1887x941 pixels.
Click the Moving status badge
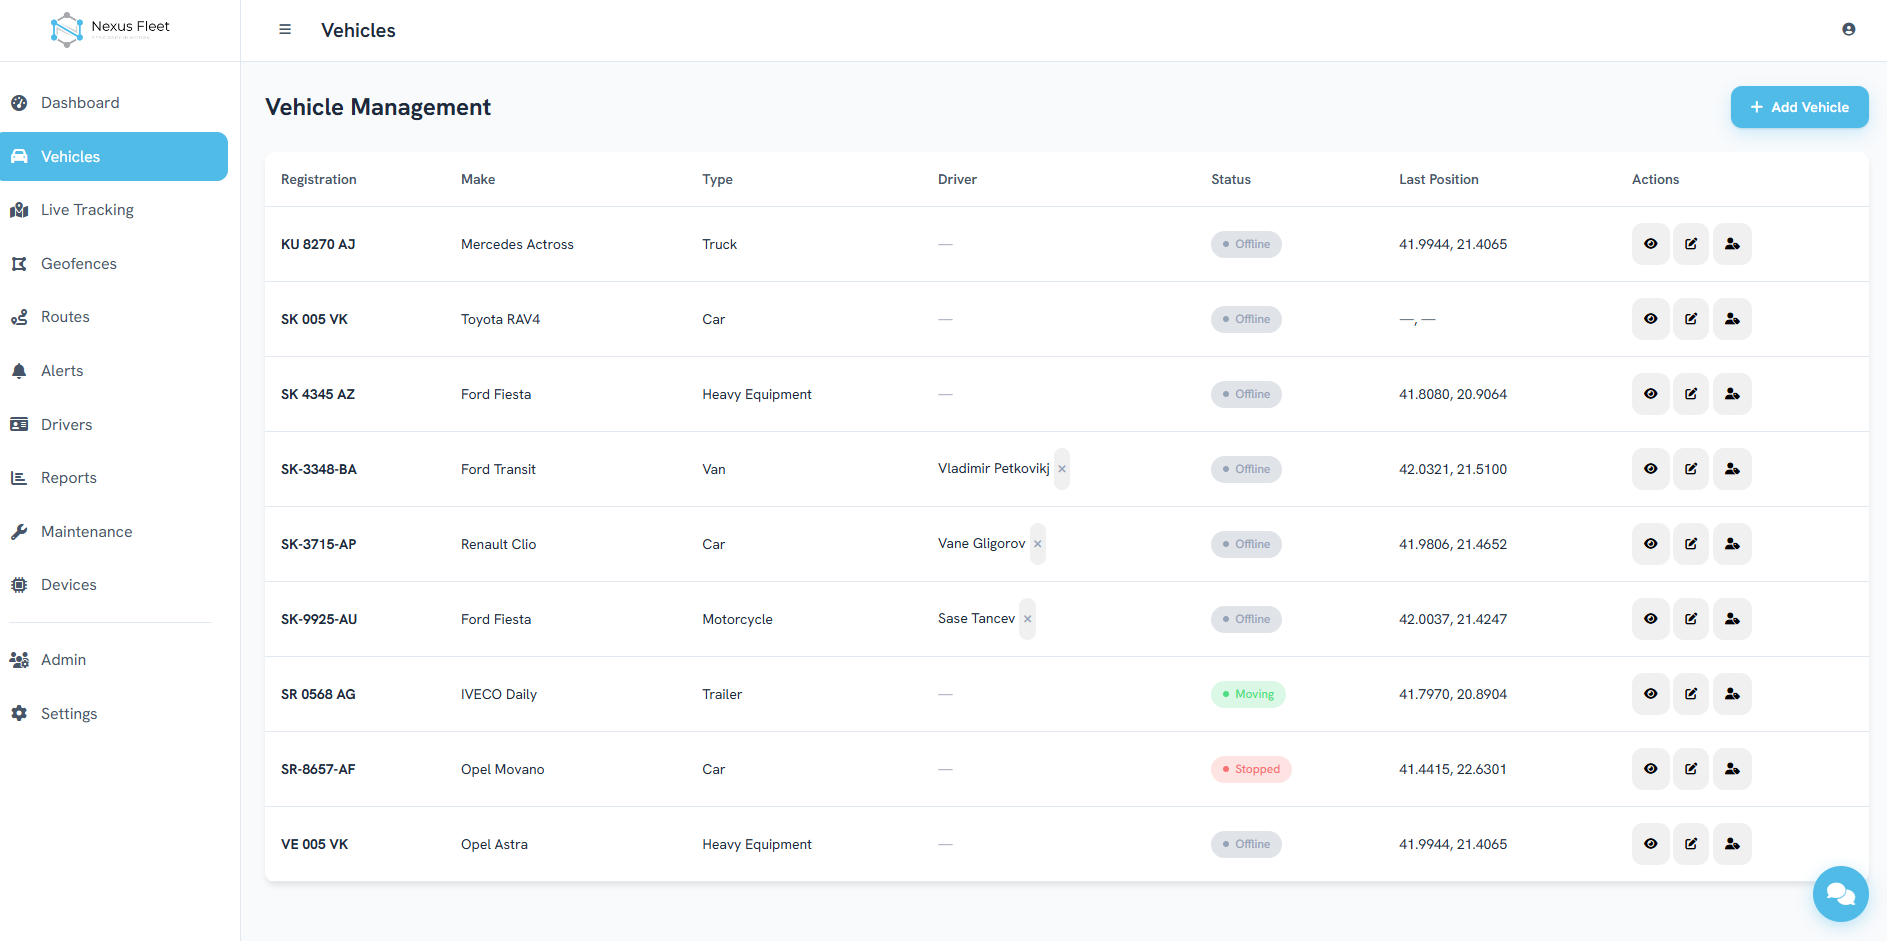[x=1248, y=694]
